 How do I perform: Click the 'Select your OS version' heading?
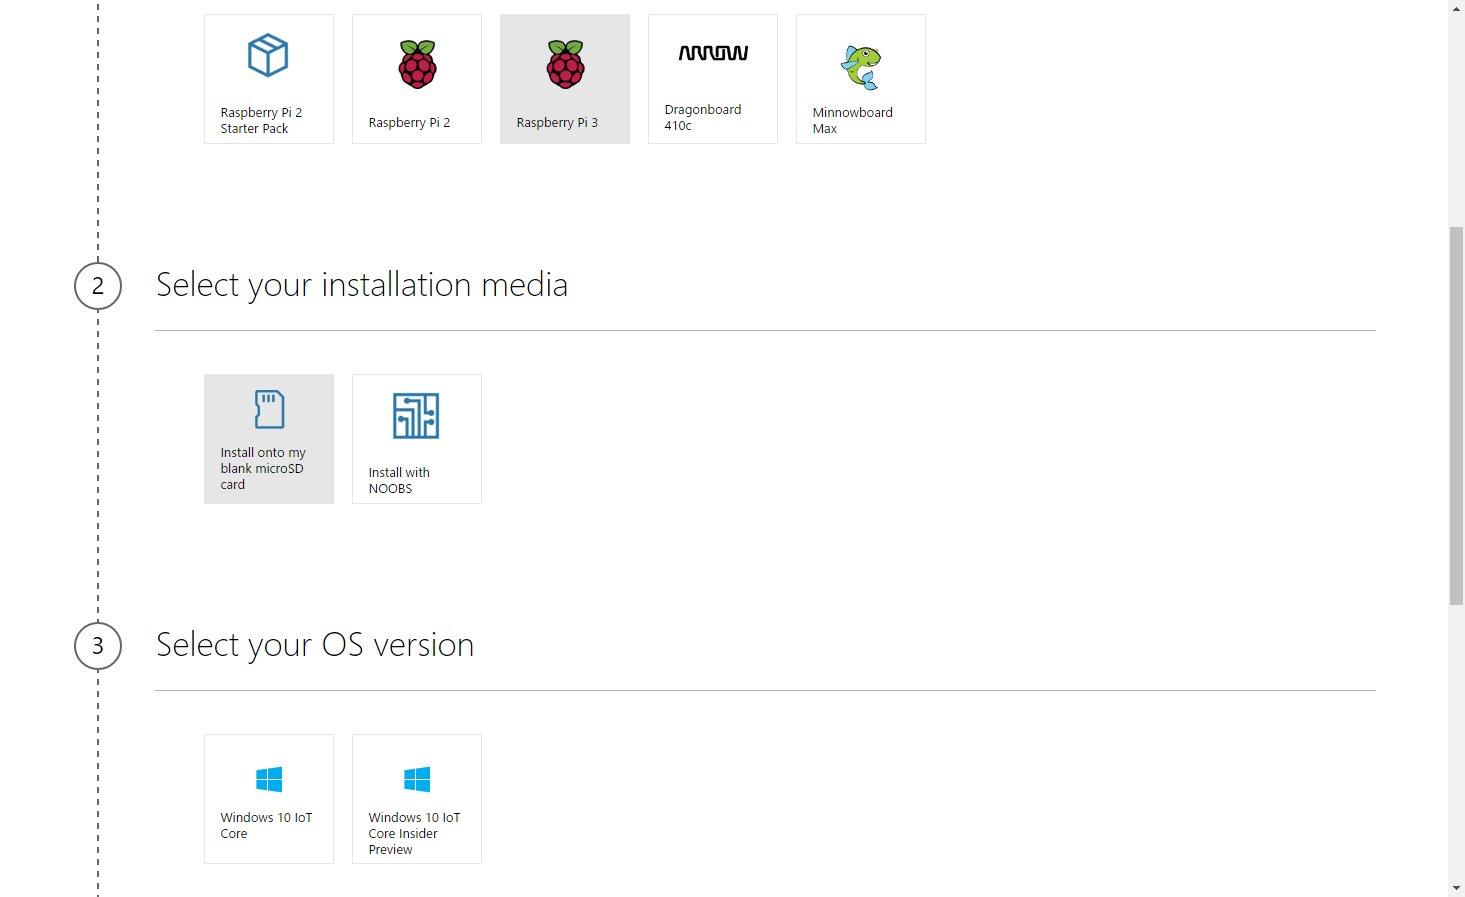click(x=315, y=645)
